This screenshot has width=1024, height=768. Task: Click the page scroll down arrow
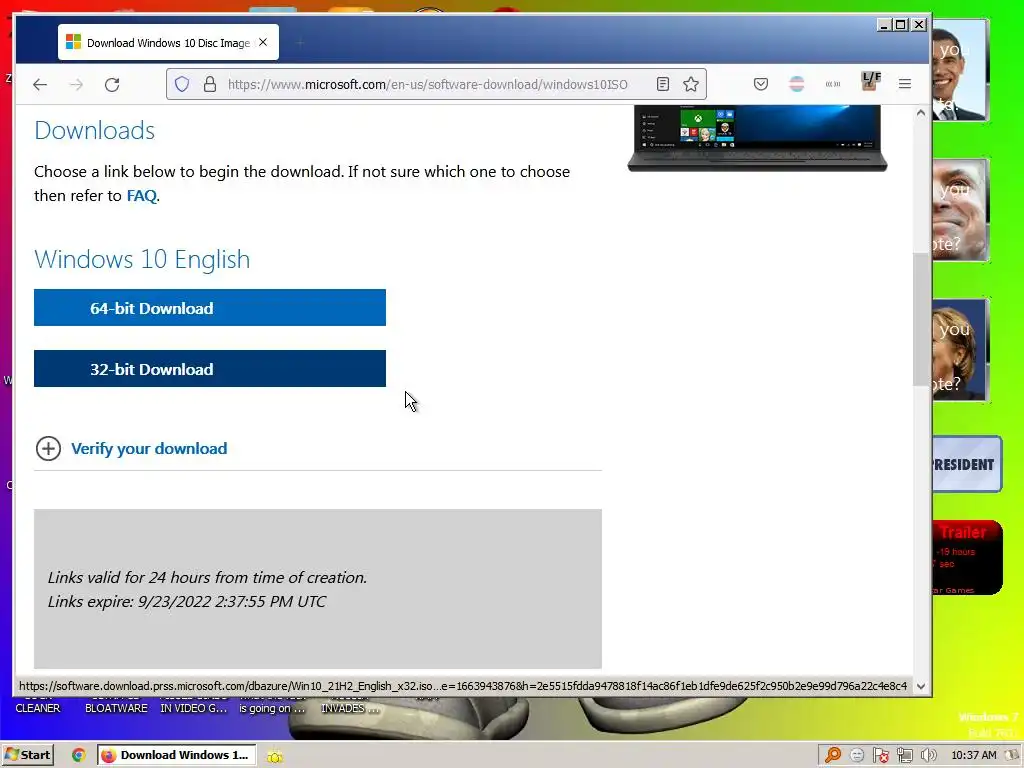point(921,686)
